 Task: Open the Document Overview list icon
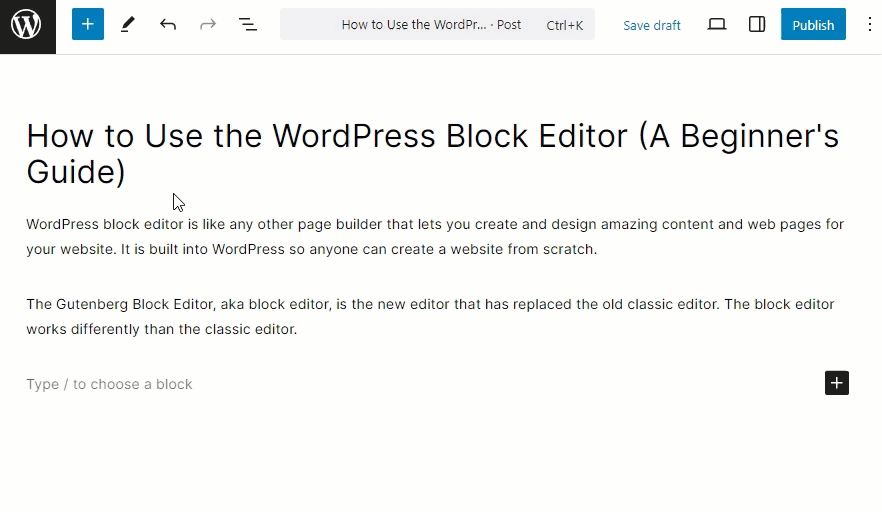248,24
